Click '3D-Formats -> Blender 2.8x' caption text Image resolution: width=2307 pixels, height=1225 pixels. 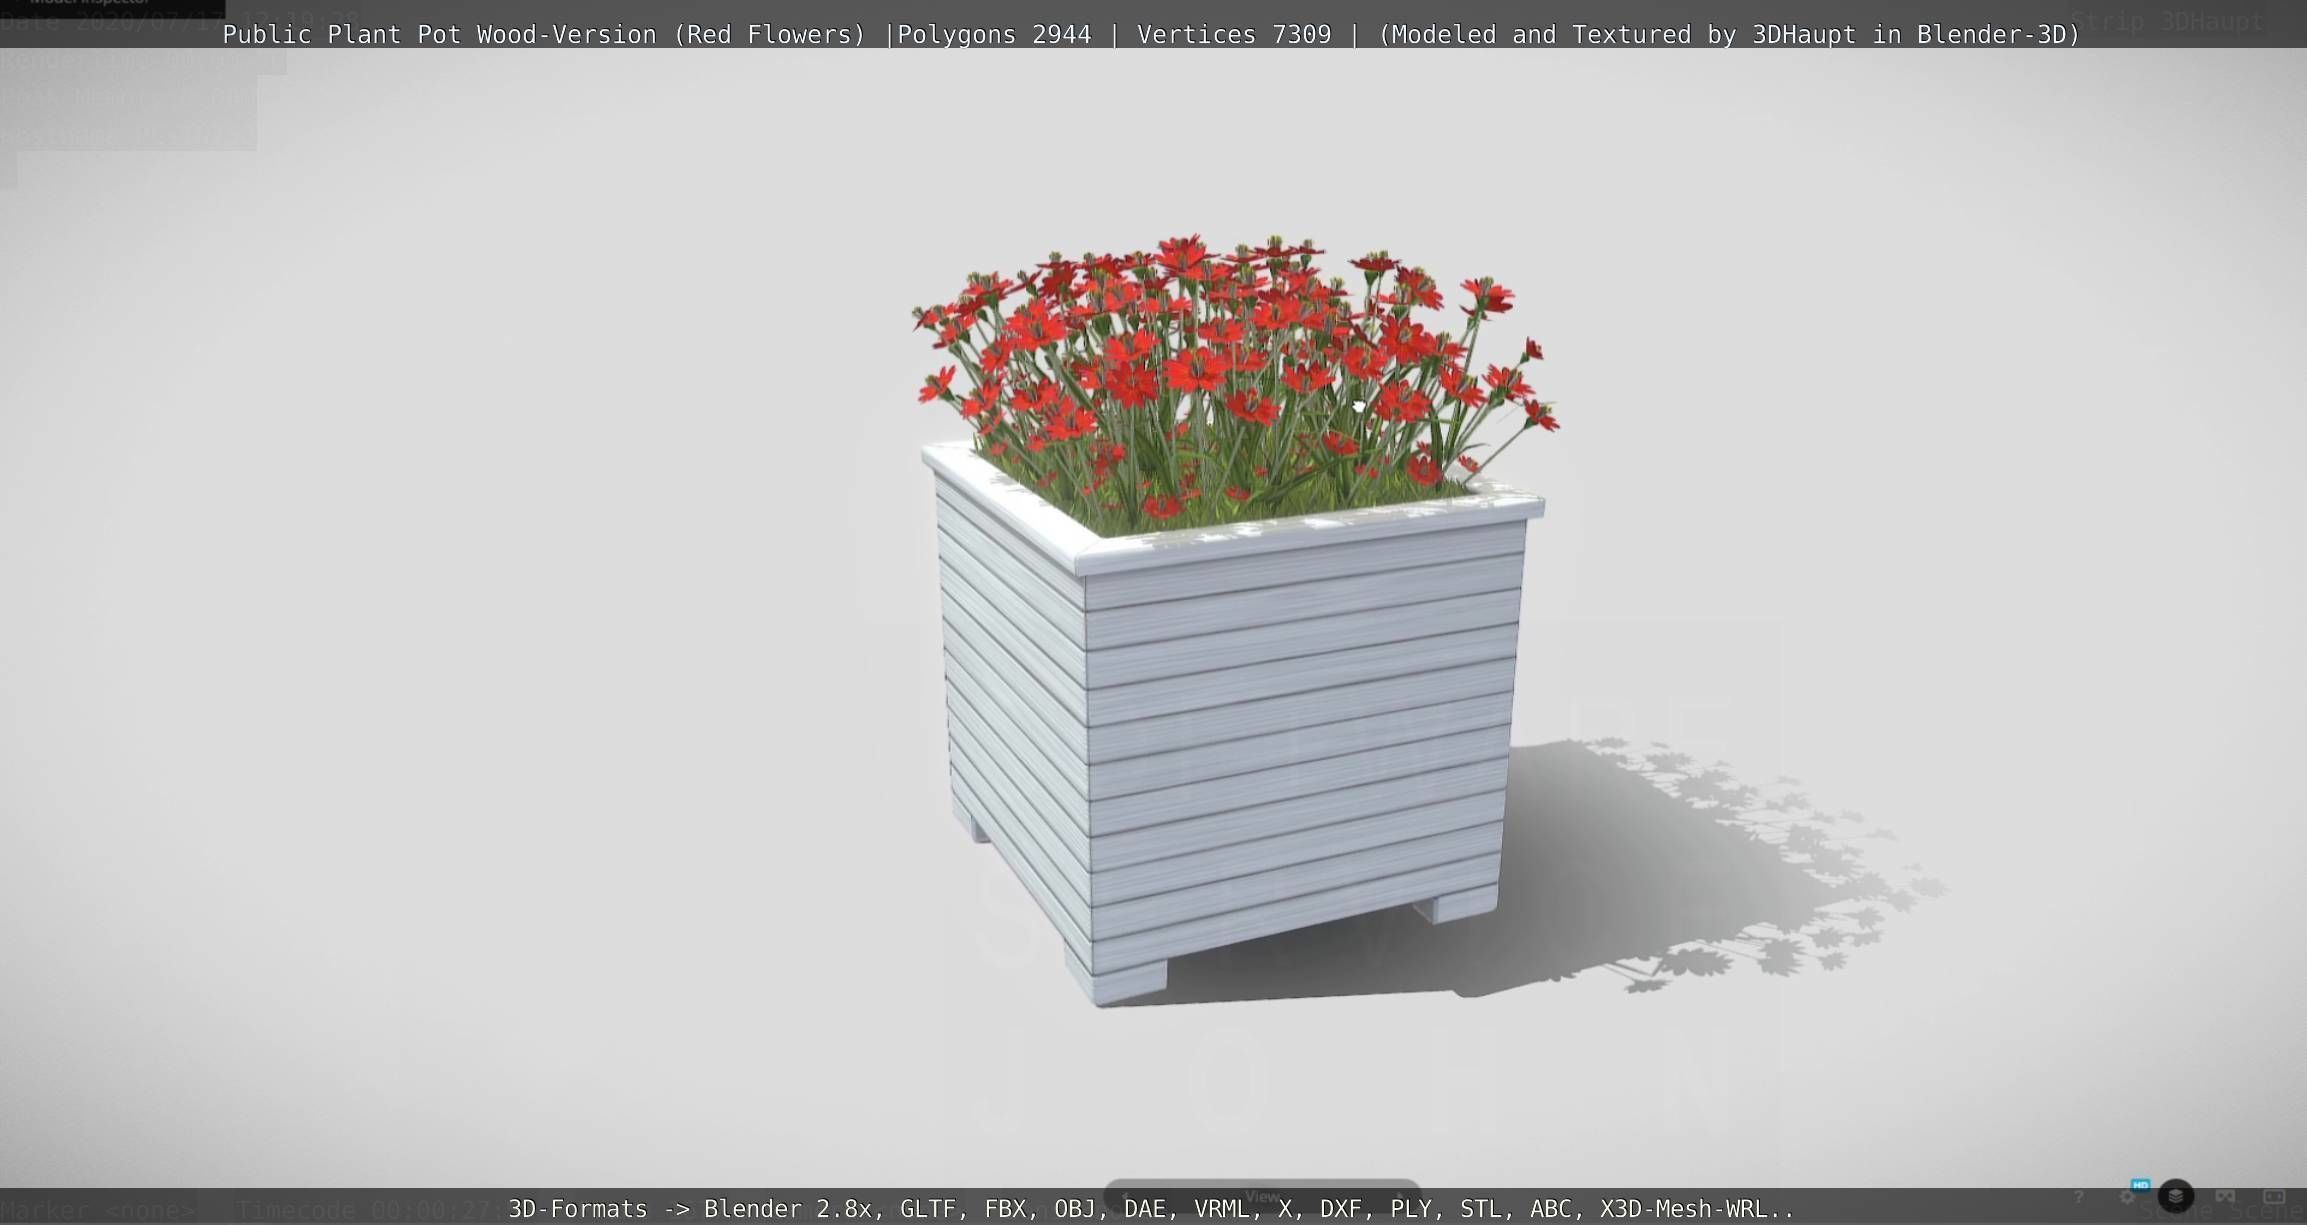pos(690,1209)
